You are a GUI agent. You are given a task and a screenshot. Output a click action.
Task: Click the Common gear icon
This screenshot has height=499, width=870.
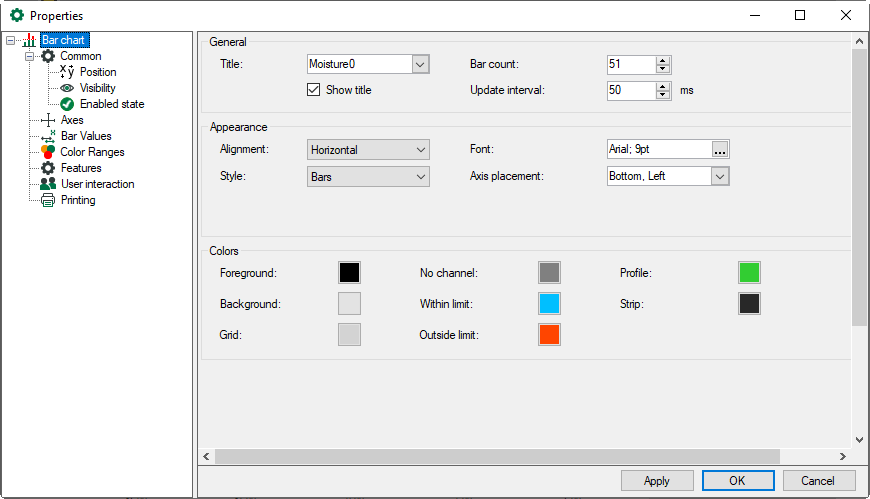point(48,56)
